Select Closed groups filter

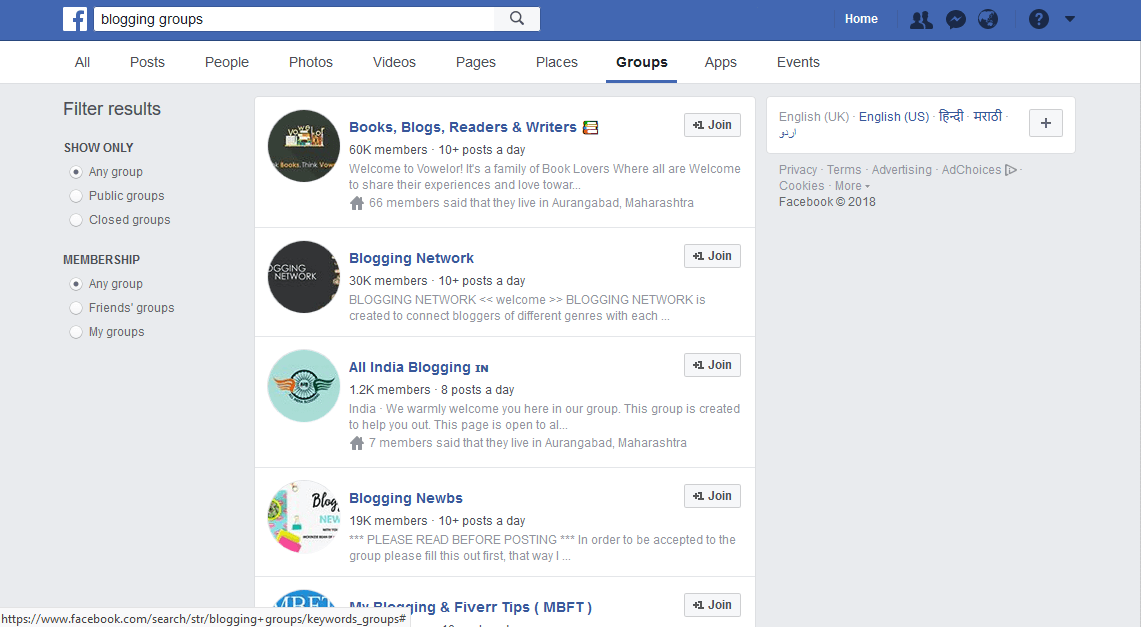click(x=76, y=220)
